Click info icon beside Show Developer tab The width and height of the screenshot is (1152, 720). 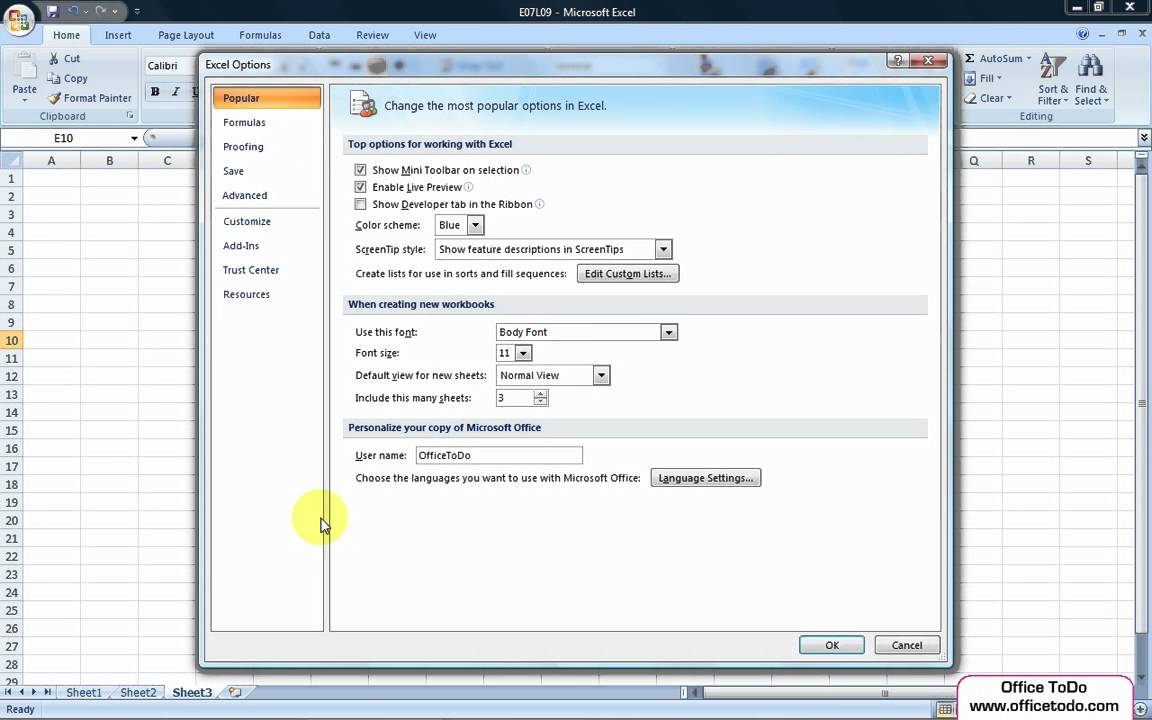(x=539, y=204)
